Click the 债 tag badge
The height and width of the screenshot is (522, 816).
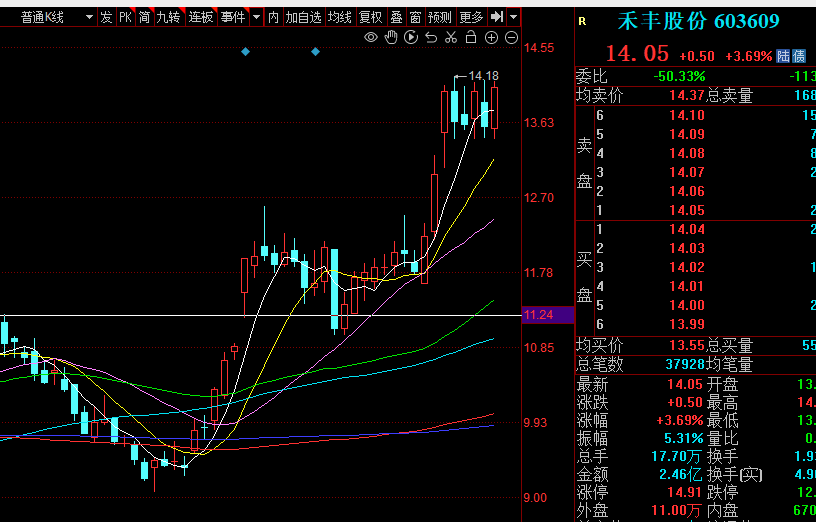coord(799,56)
